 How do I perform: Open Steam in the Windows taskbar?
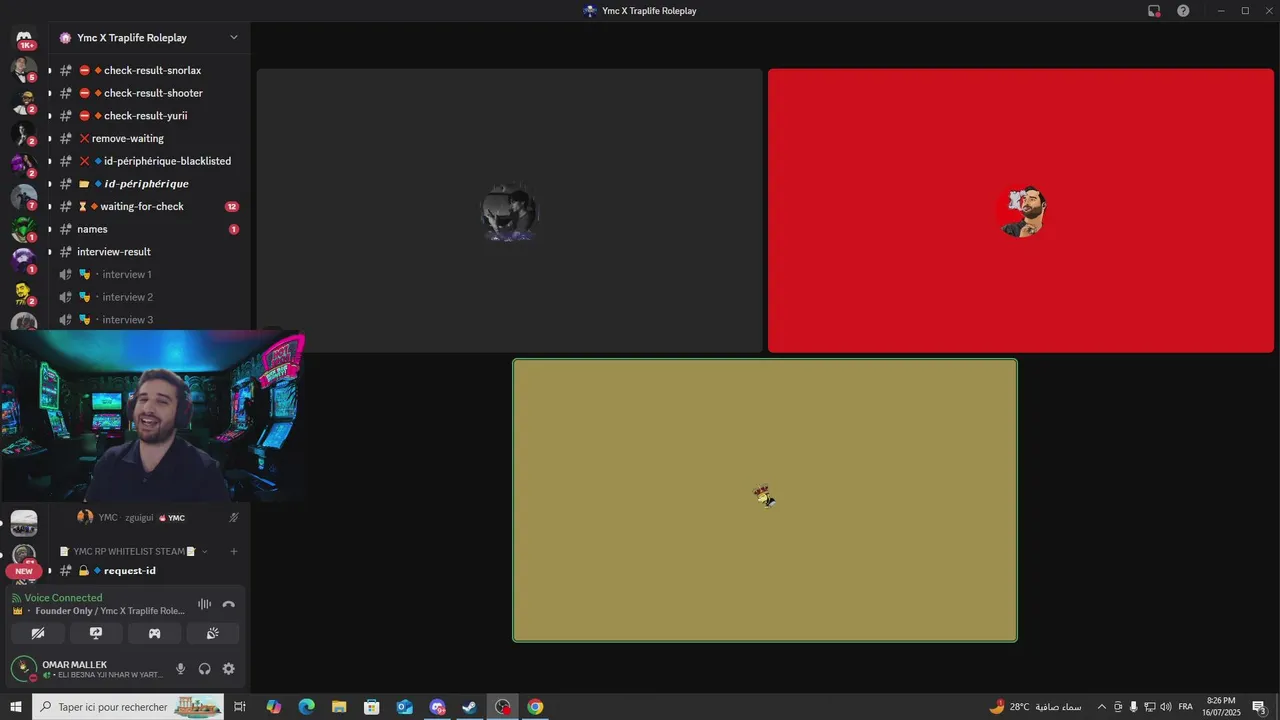[x=469, y=707]
